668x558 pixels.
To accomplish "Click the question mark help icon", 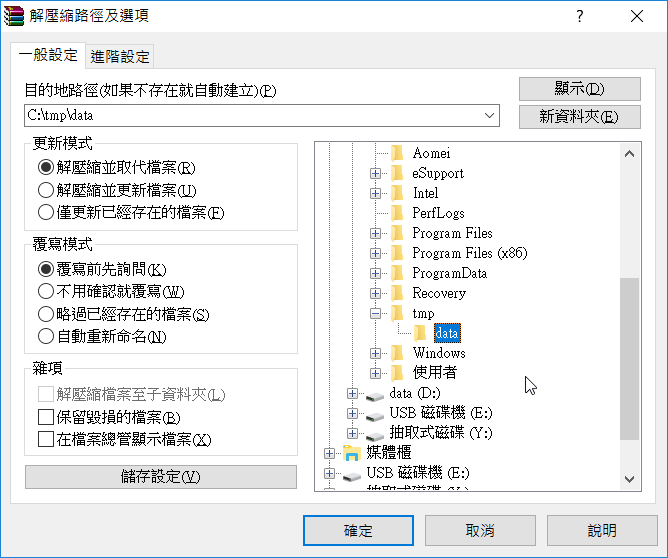I will (580, 16).
